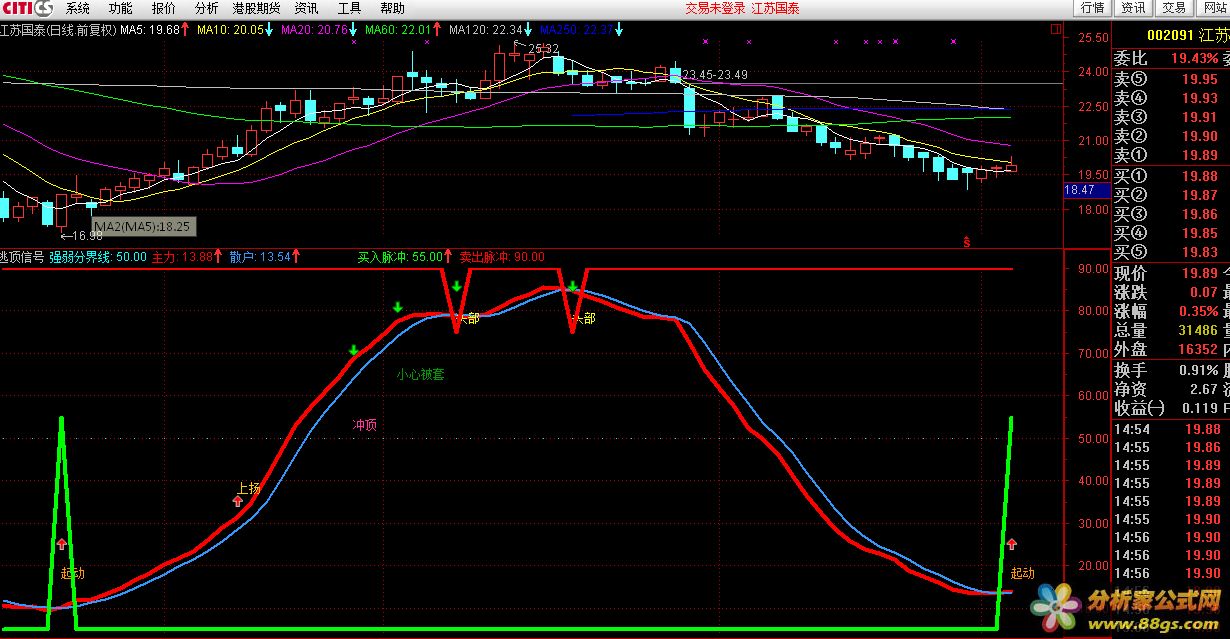This screenshot has width=1230, height=639.
Task: Click the red up arrow after 主力: 13.88
Action: pos(220,257)
